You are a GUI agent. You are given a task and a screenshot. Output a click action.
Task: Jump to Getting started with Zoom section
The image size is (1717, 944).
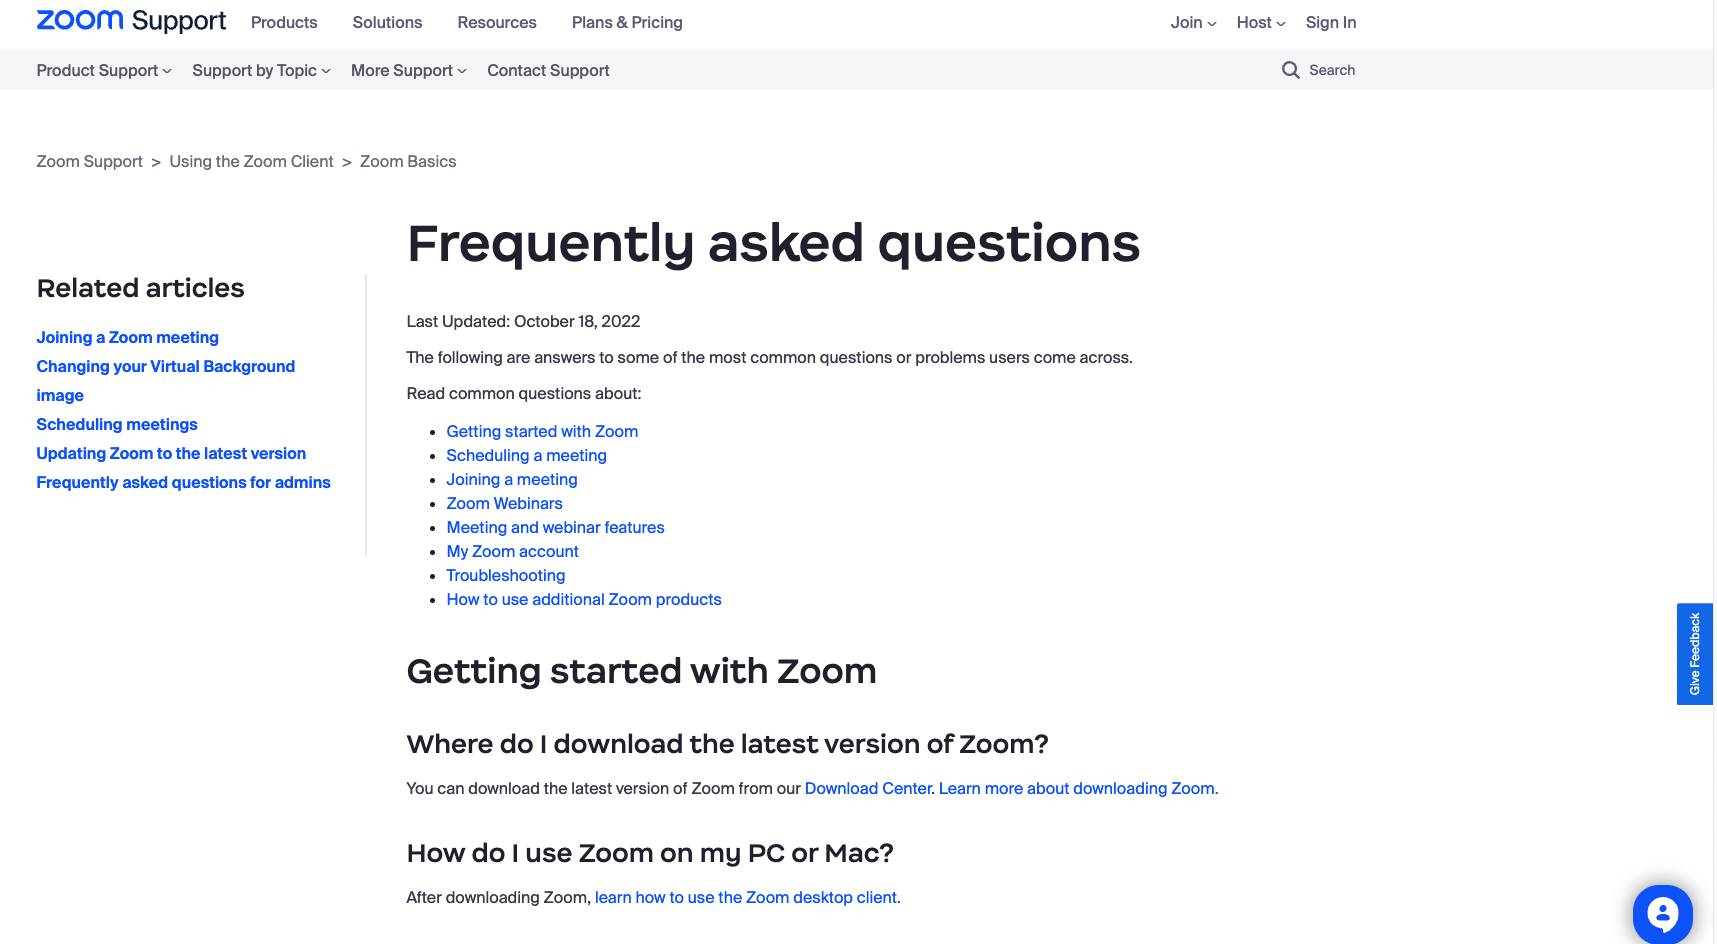[x=542, y=431]
